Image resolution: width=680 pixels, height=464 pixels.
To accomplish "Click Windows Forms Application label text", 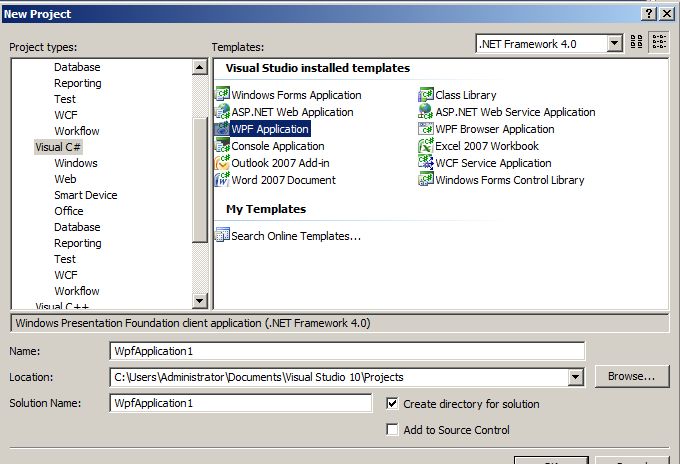I will pos(296,95).
